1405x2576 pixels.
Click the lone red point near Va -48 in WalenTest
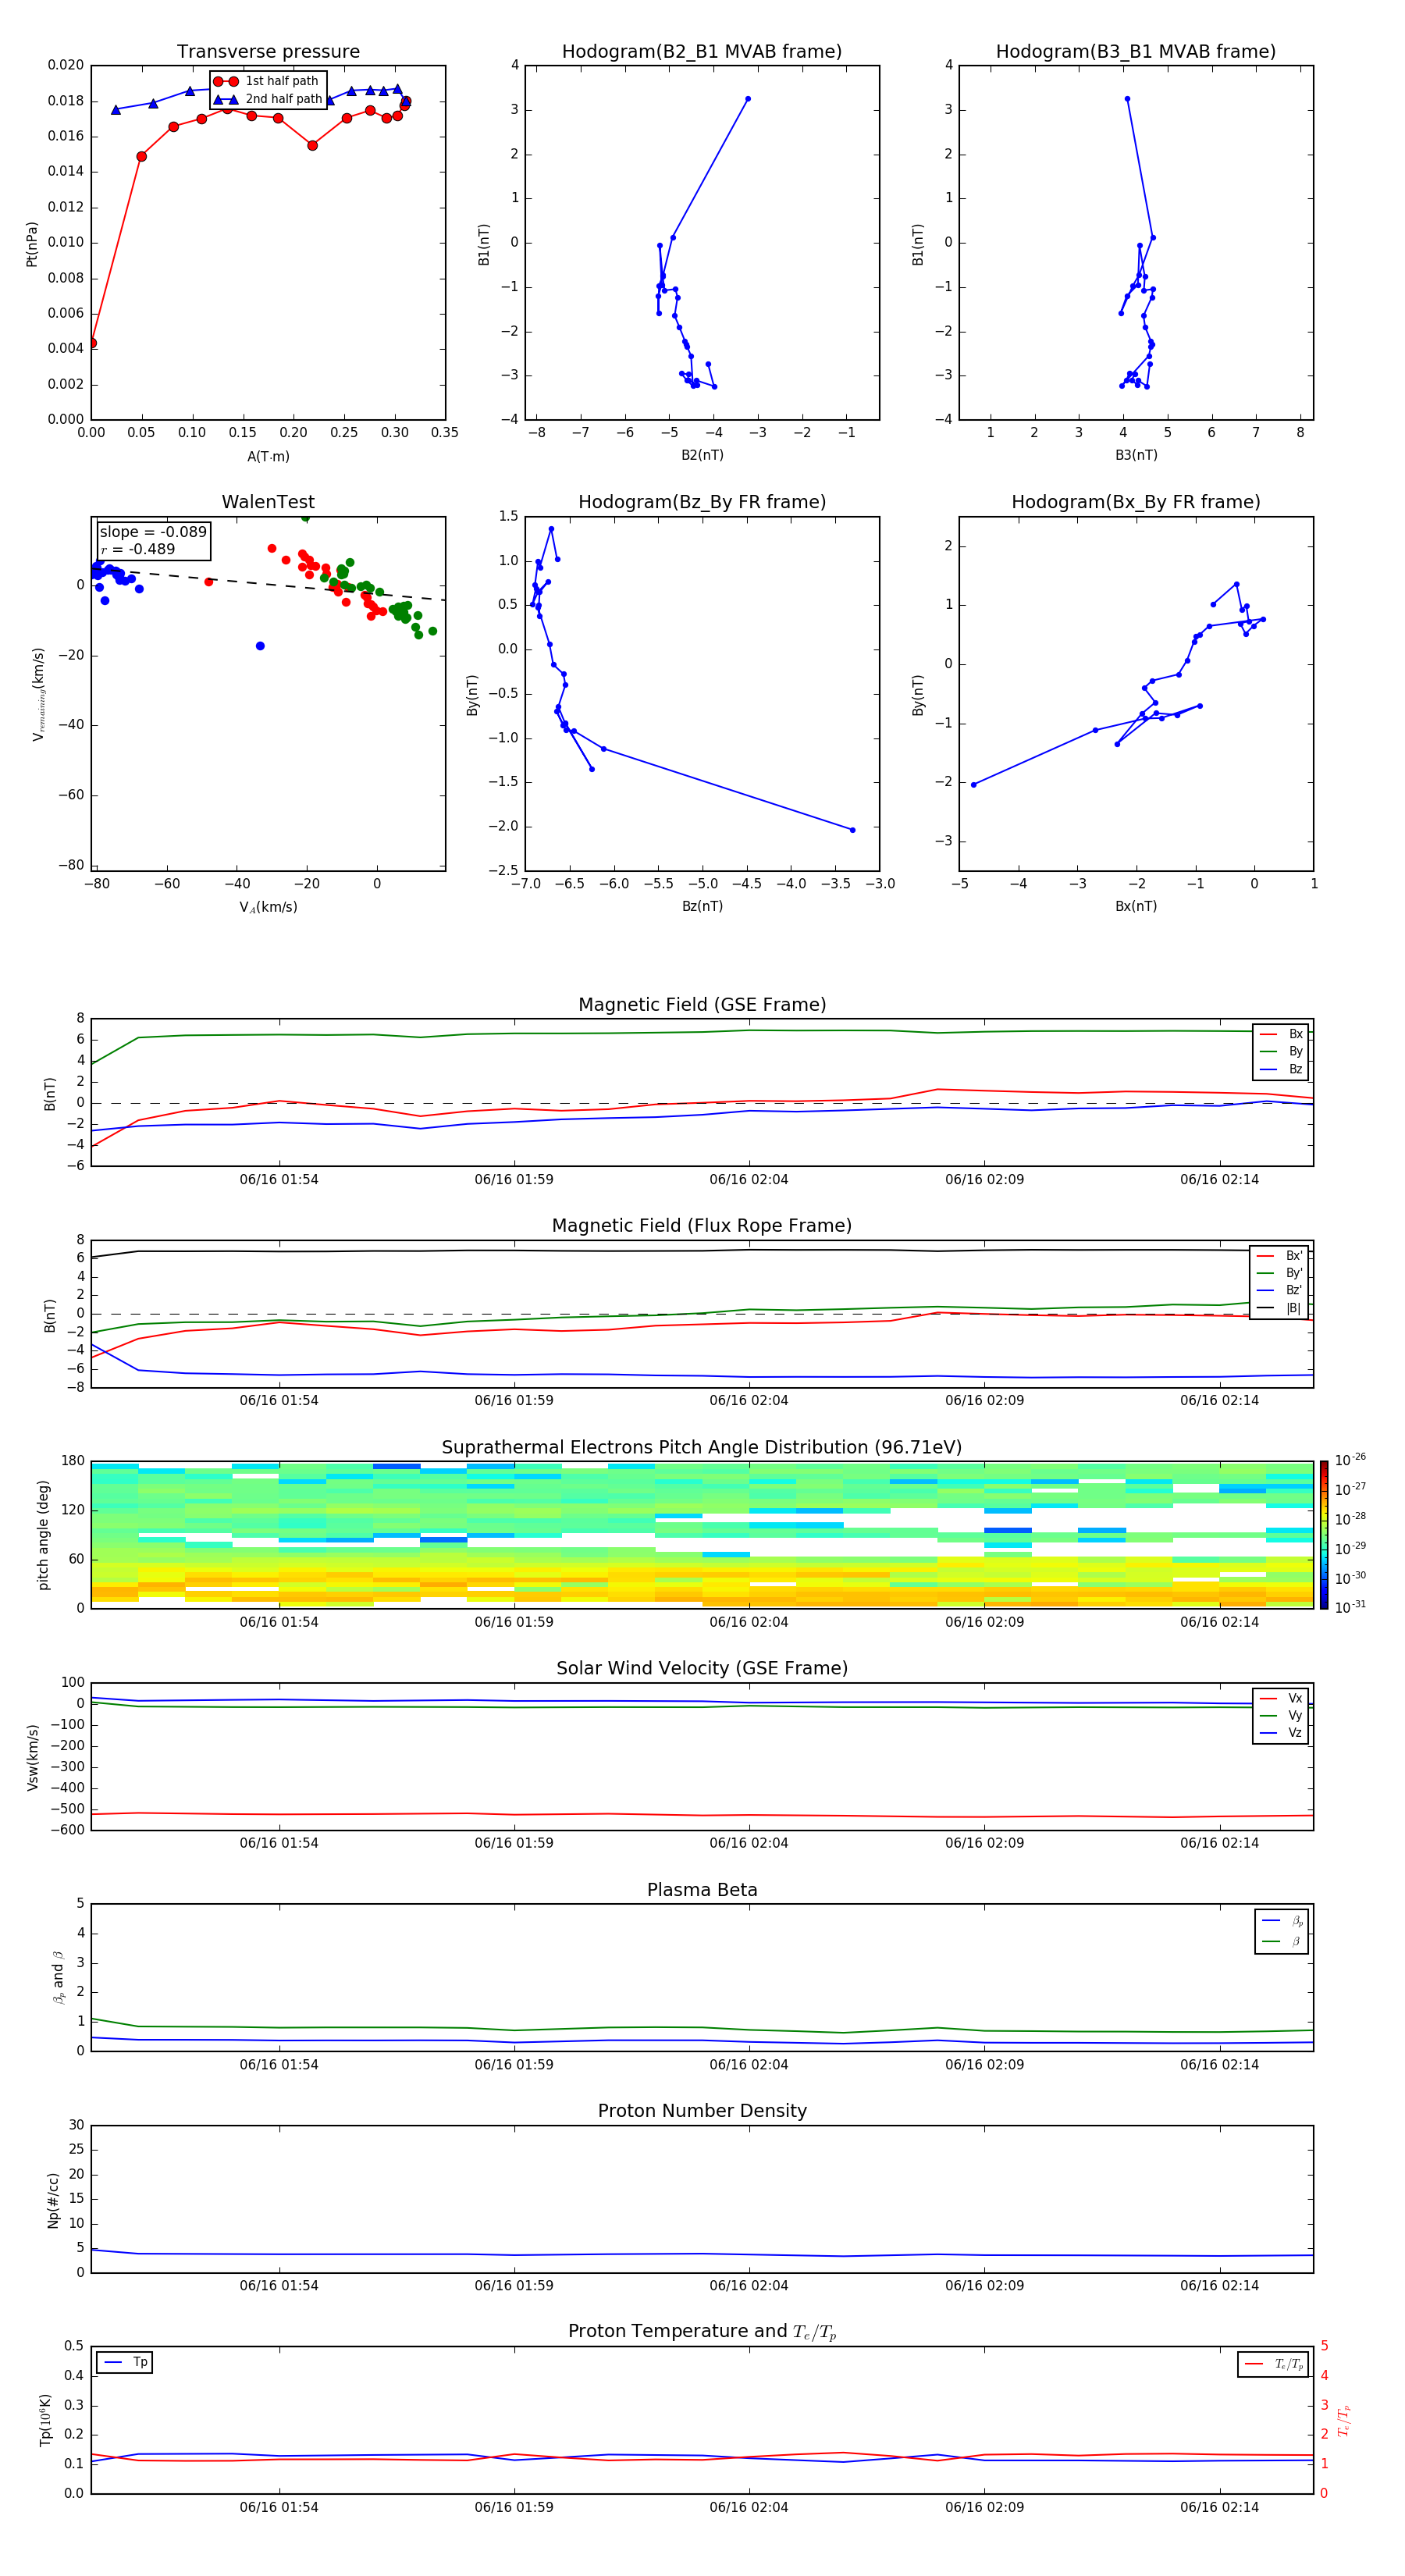209,582
